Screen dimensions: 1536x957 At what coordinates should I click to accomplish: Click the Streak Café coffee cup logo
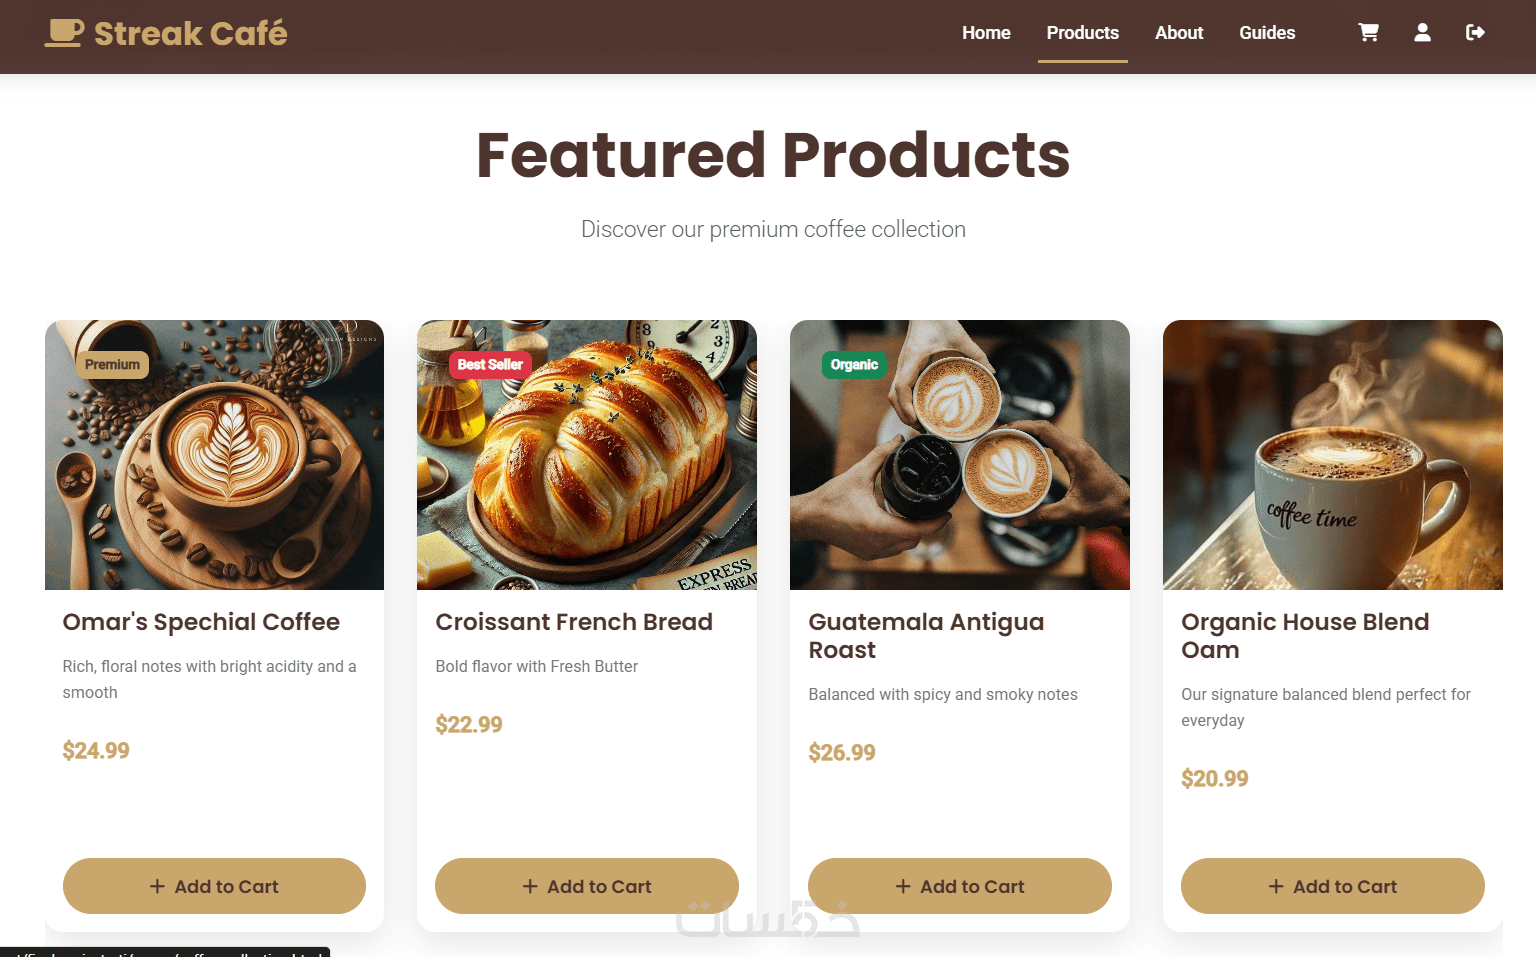coord(64,33)
